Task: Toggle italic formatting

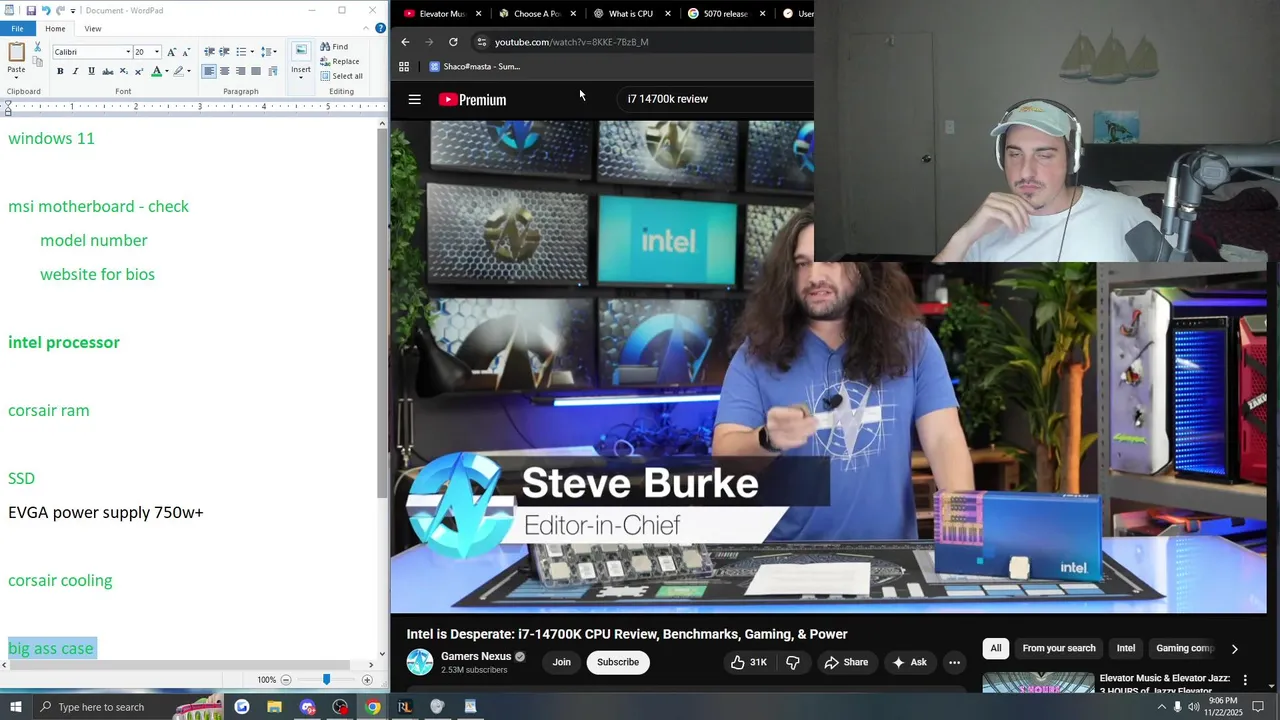Action: pyautogui.click(x=76, y=71)
